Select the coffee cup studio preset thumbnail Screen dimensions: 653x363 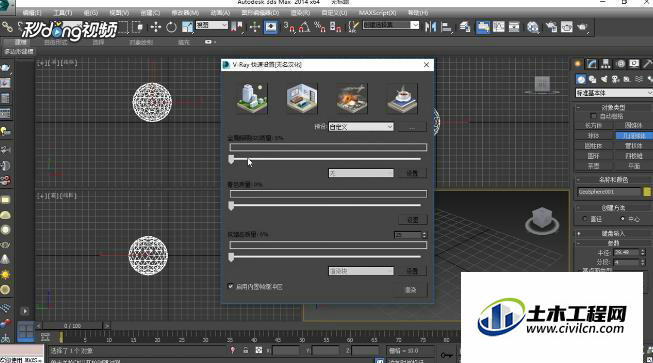402,98
